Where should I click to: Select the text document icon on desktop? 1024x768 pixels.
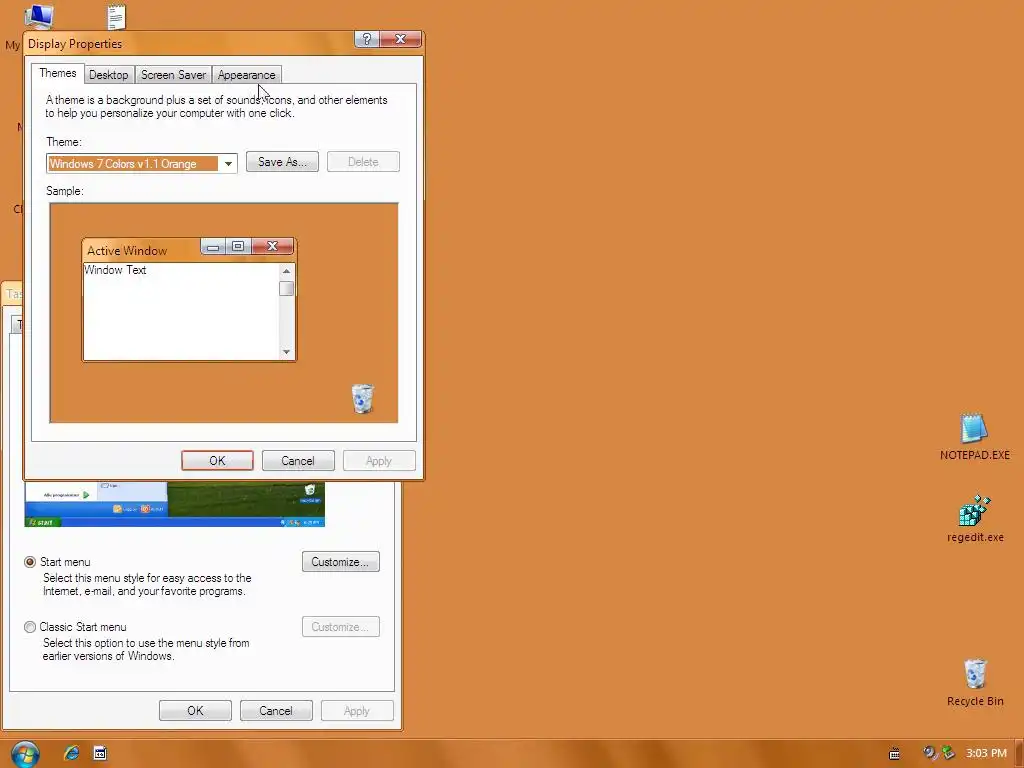(116, 16)
